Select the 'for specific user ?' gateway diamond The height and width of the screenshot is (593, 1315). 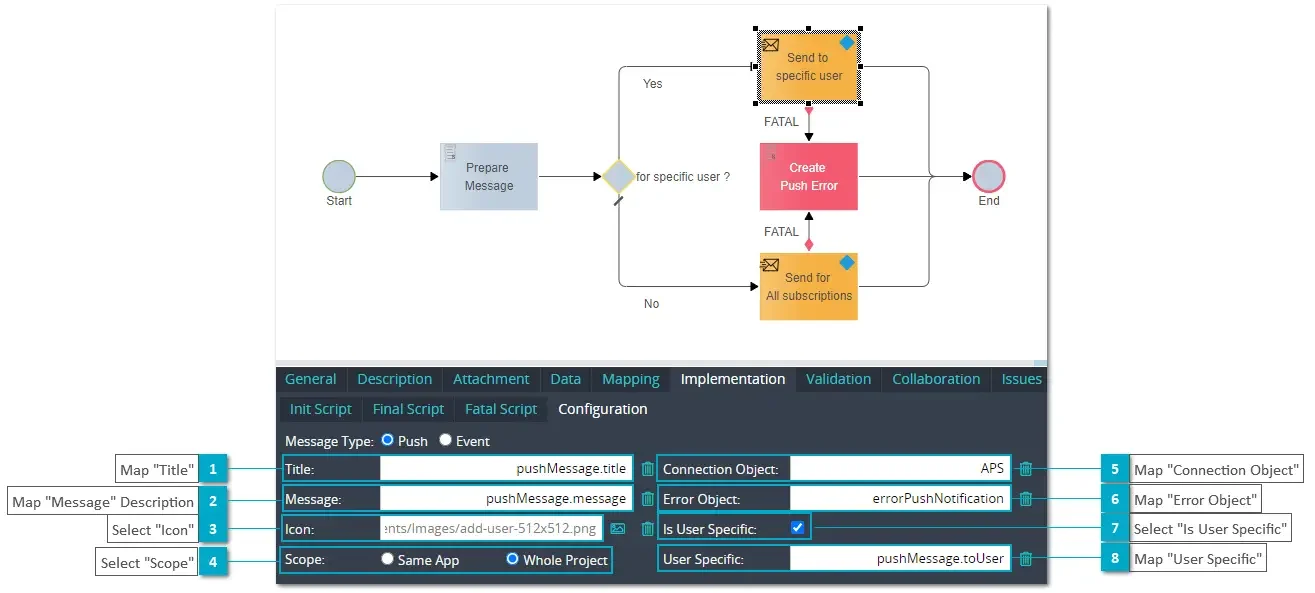pyautogui.click(x=618, y=177)
